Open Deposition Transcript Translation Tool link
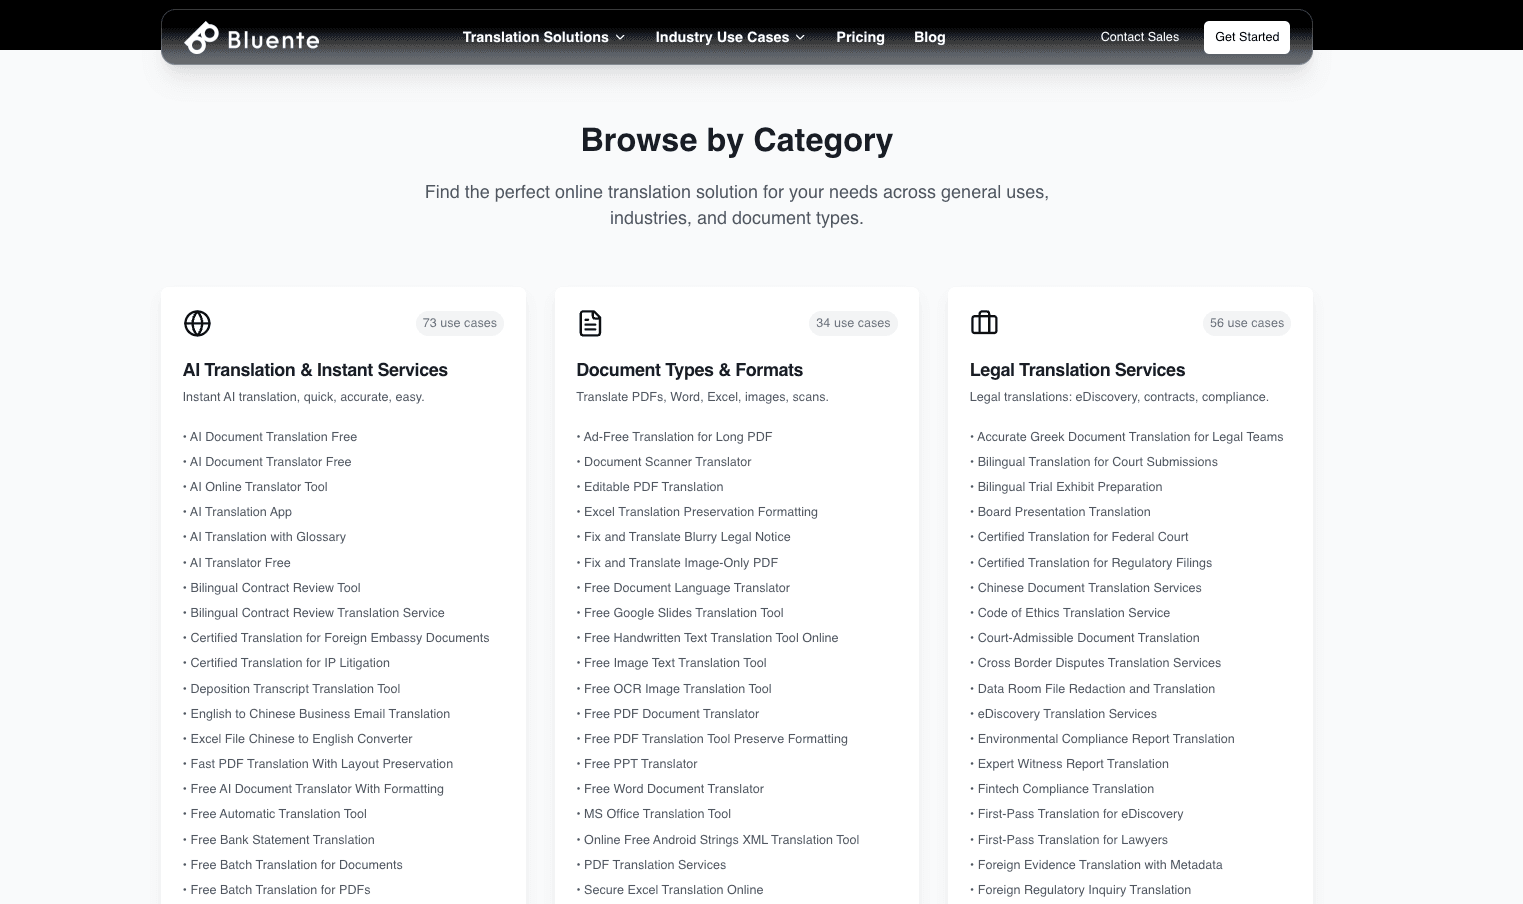This screenshot has width=1523, height=904. pos(295,689)
